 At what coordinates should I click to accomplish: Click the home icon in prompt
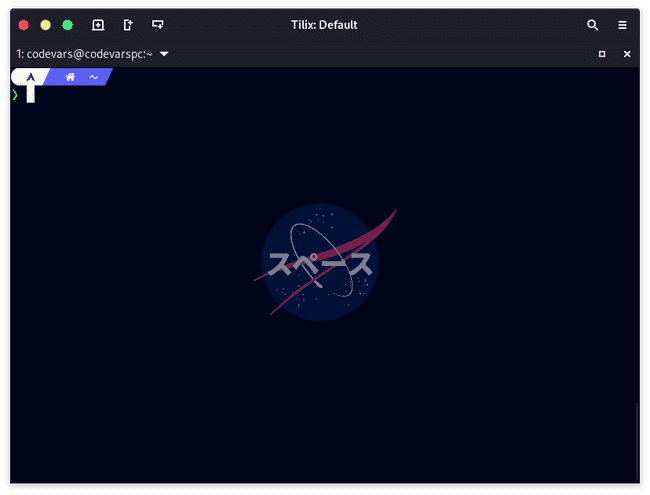point(70,77)
